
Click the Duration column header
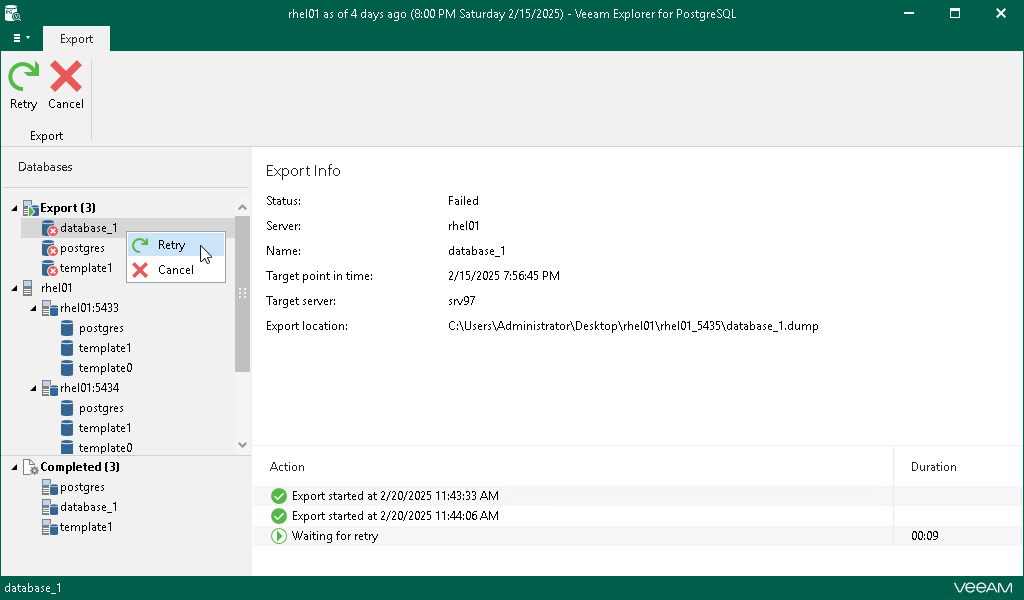[933, 467]
